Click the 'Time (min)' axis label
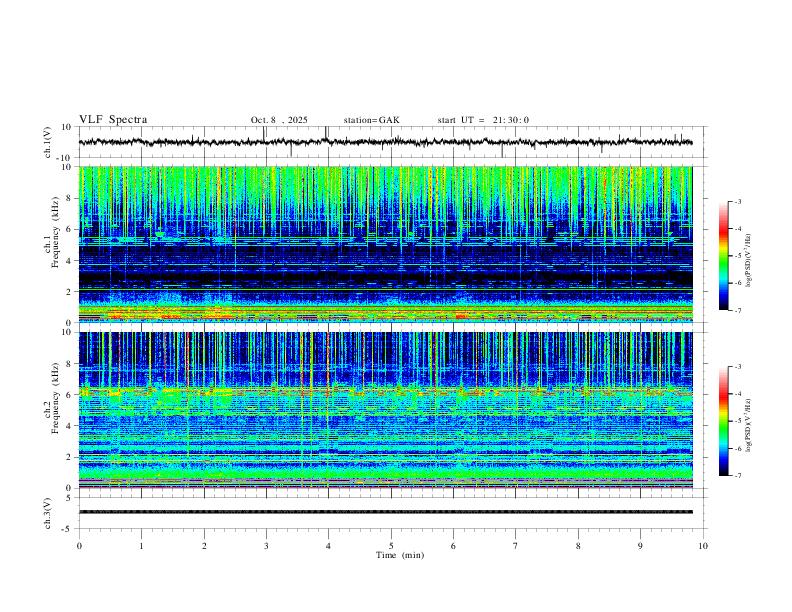The height and width of the screenshot is (612, 792). coord(400,555)
